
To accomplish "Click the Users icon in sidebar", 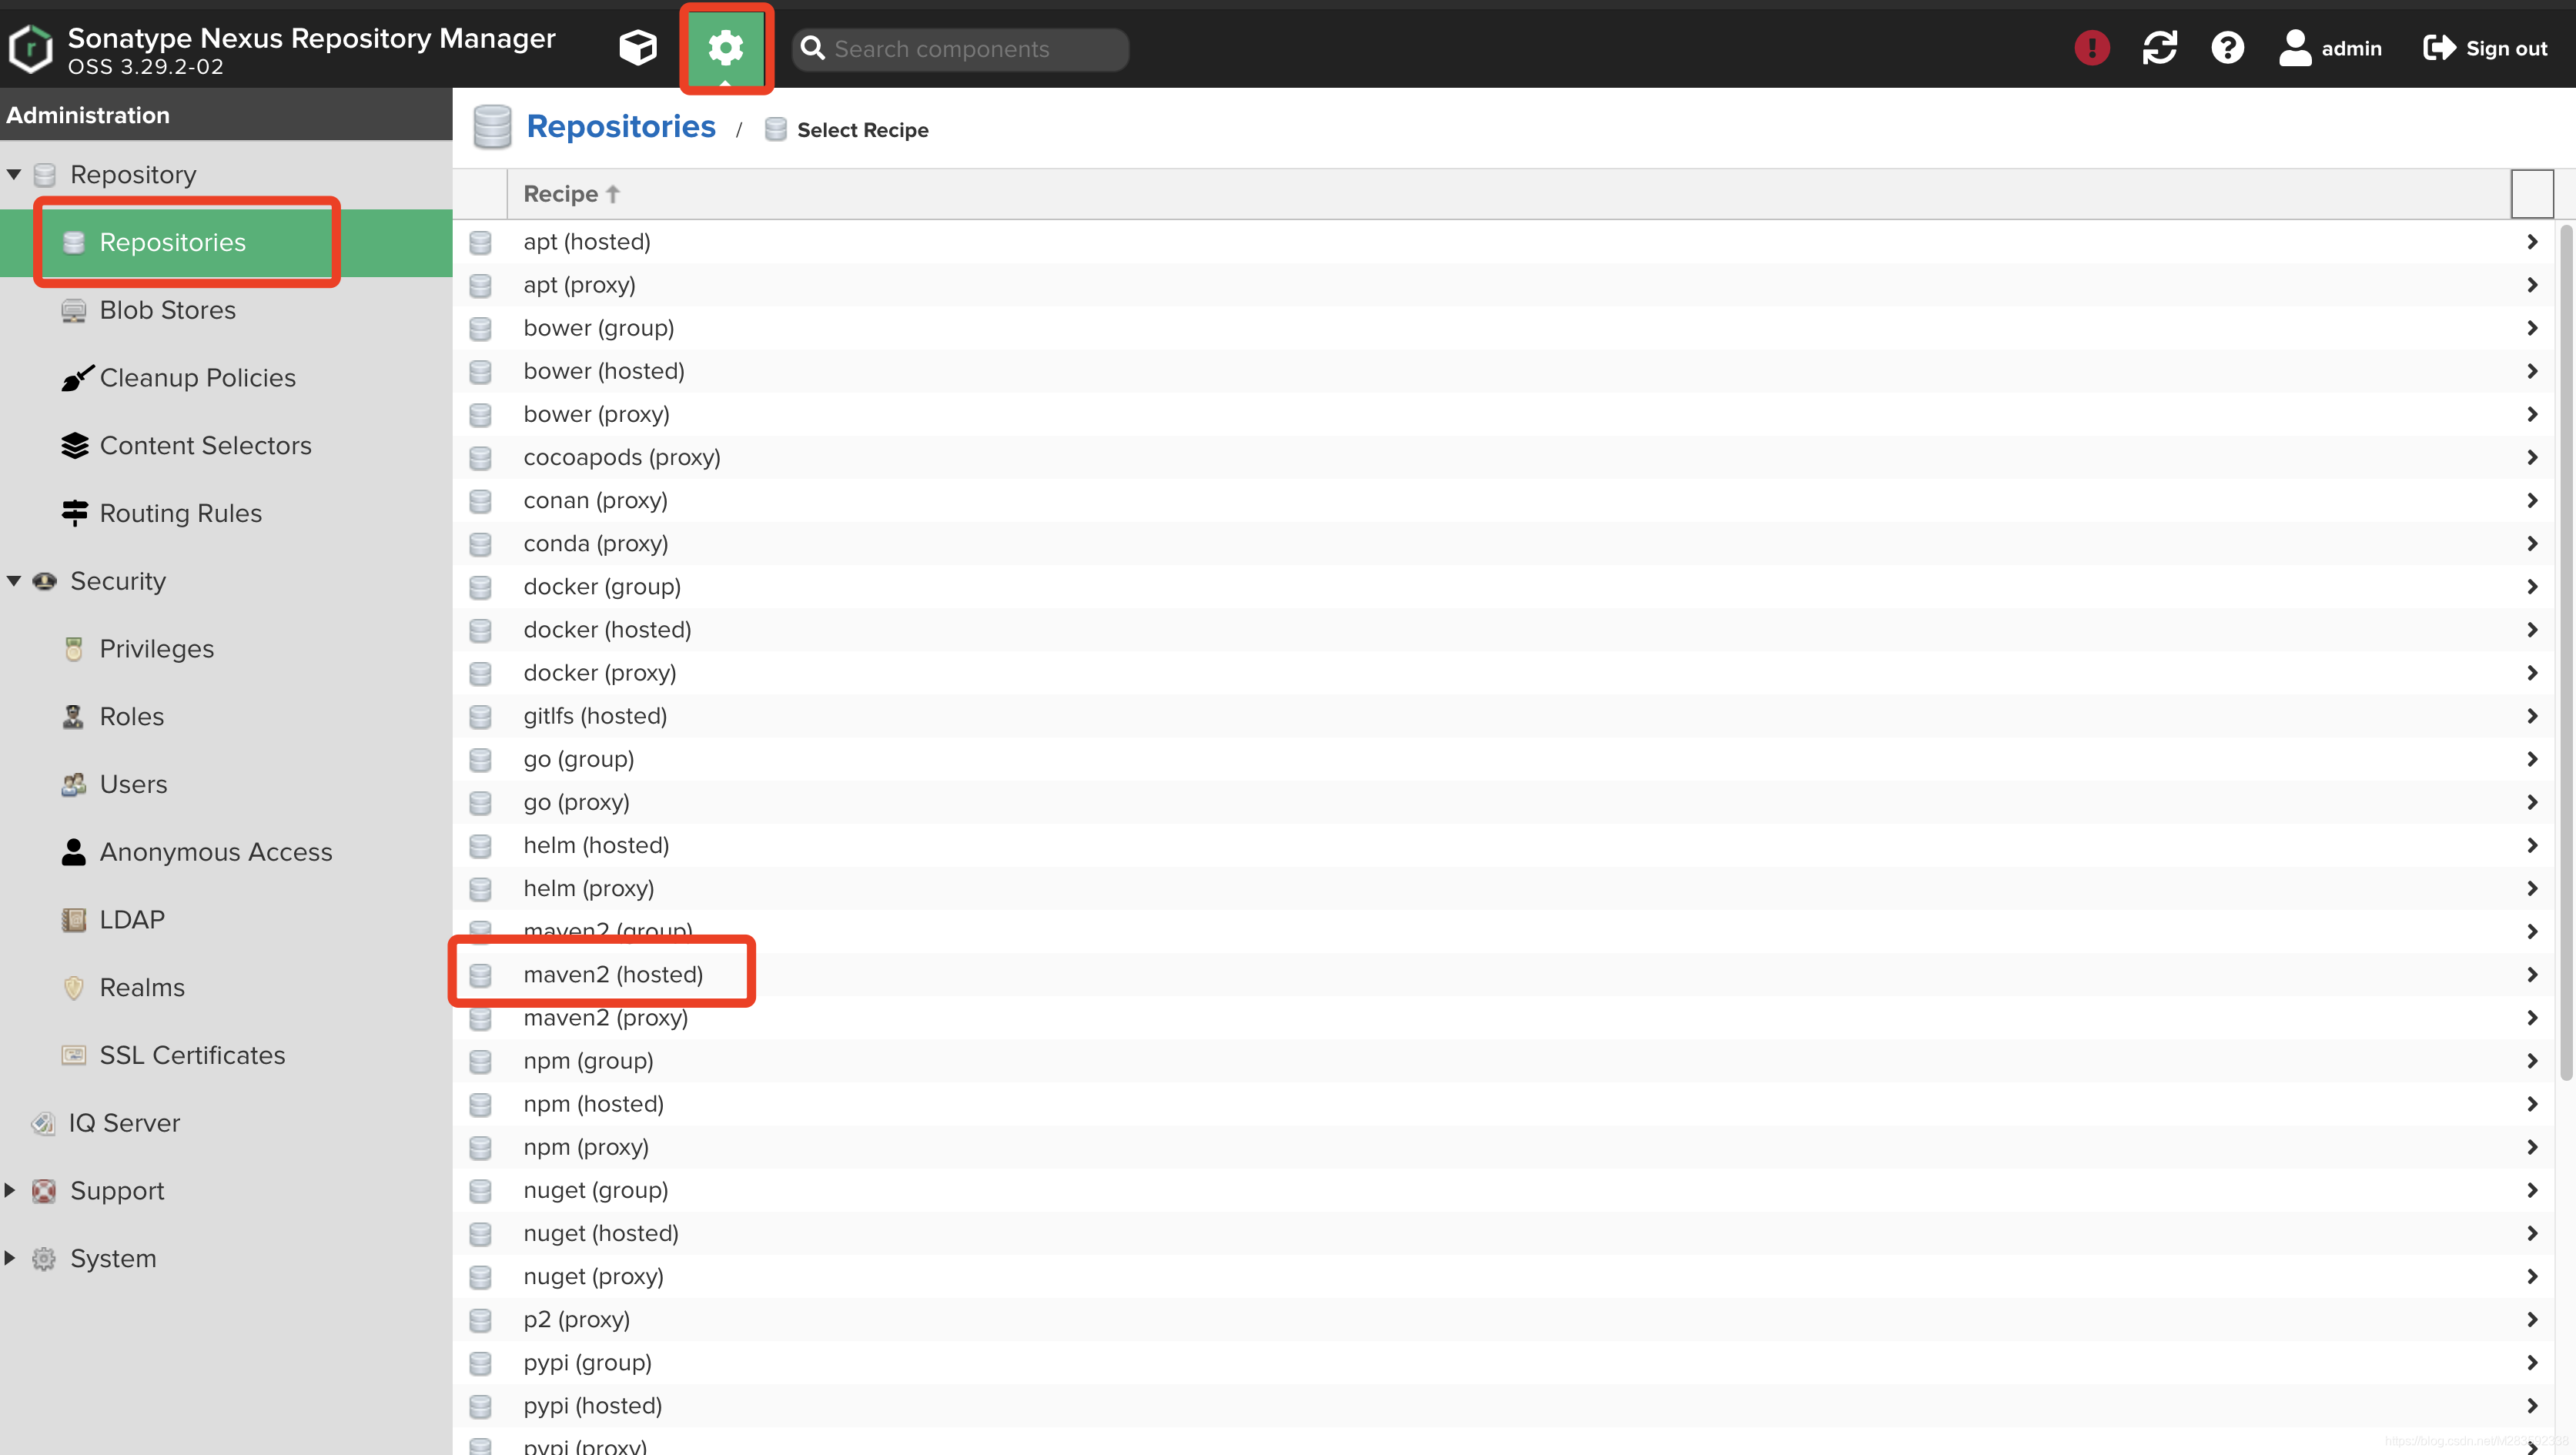I will click(x=73, y=784).
